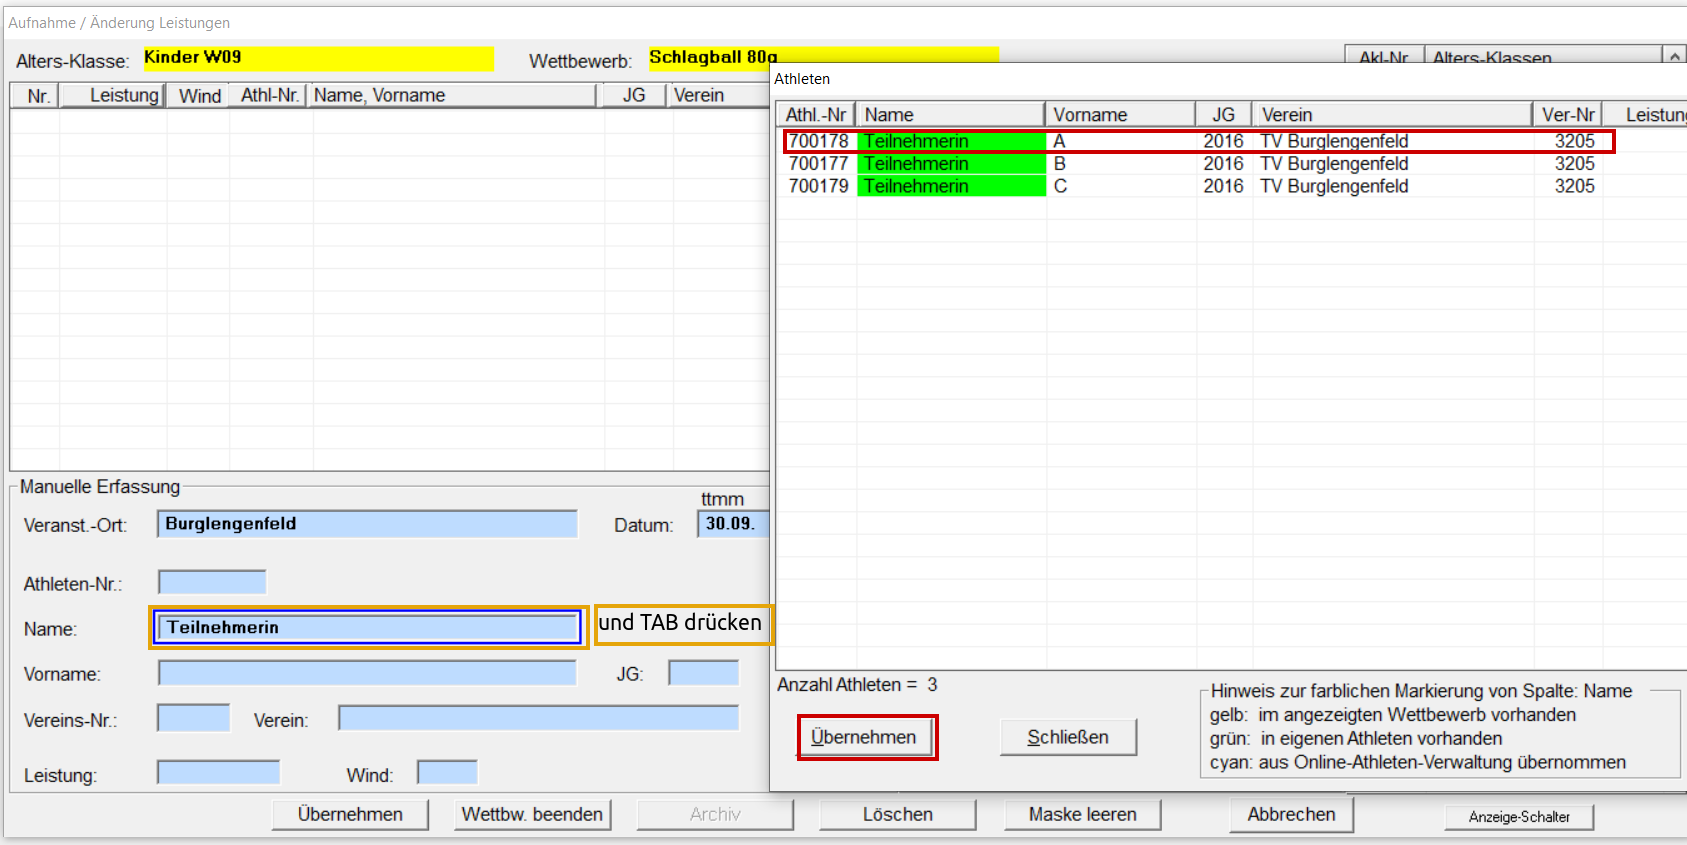Viewport: 1687px width, 845px height.
Task: Clear the form with Maske leeren
Action: 1082,814
